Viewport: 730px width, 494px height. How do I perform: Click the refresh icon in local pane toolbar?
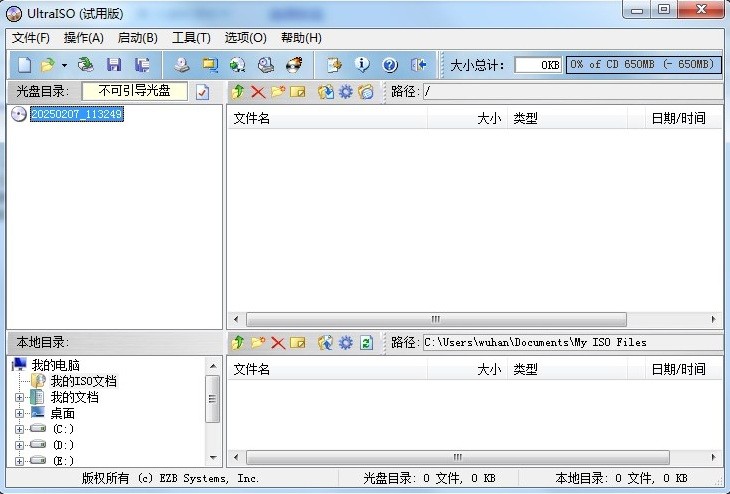[366, 343]
